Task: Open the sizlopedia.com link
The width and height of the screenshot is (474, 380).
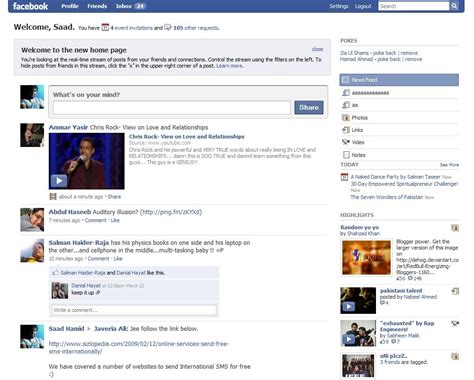Action: click(x=139, y=347)
